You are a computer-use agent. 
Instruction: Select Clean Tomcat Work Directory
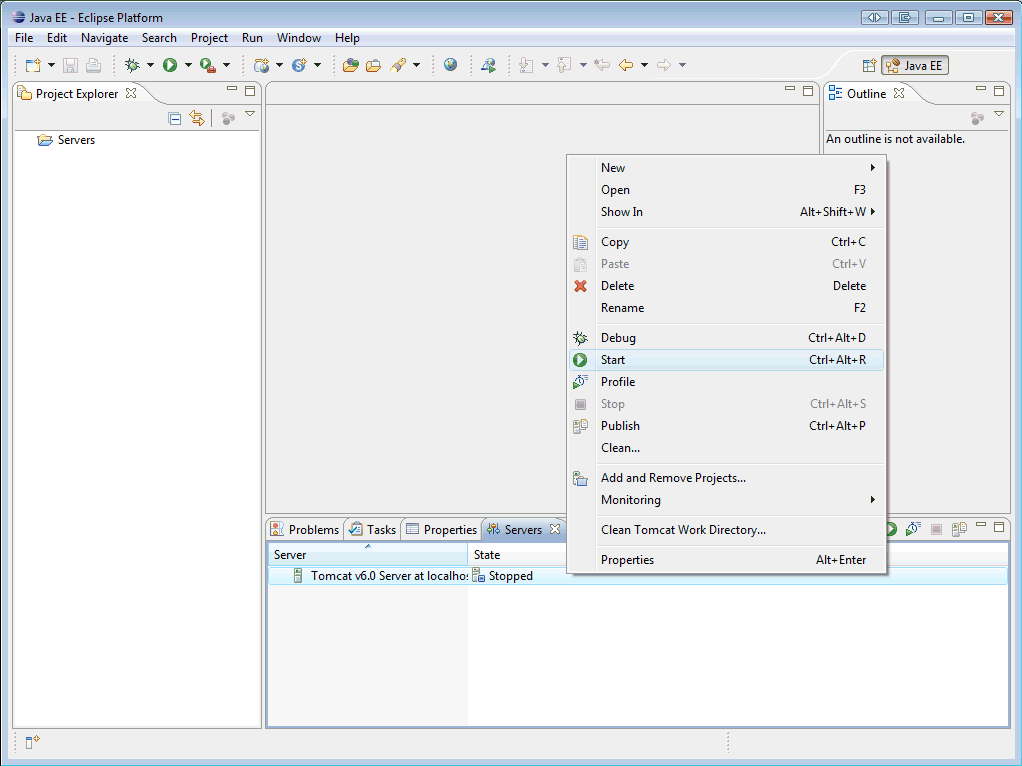727,530
